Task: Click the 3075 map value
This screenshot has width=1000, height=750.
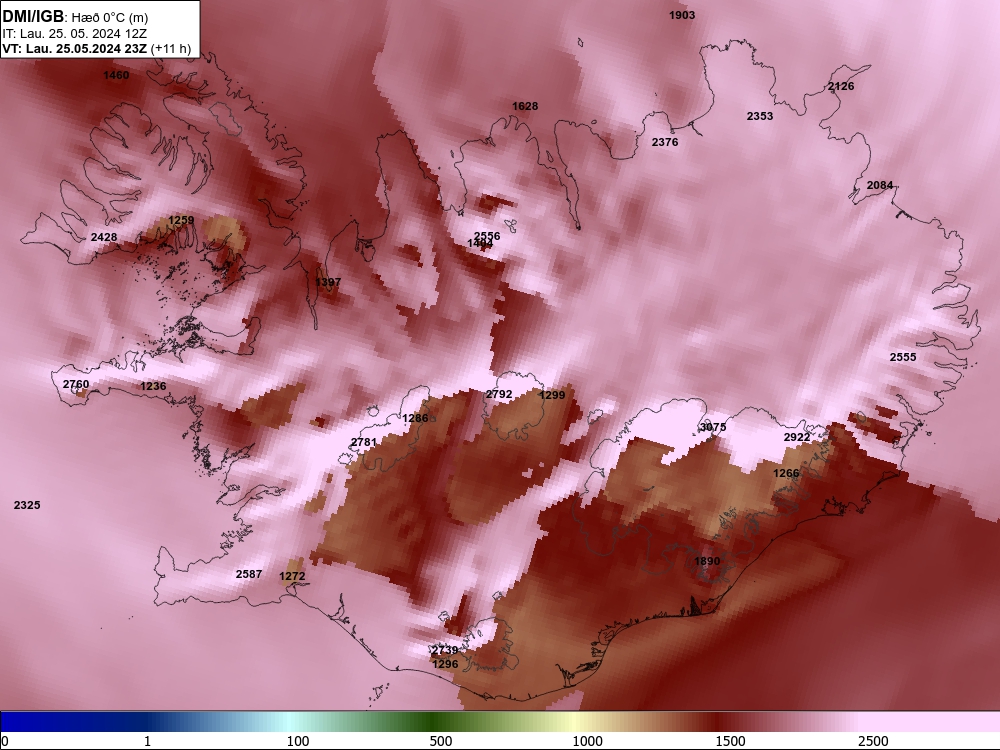Action: (712, 427)
